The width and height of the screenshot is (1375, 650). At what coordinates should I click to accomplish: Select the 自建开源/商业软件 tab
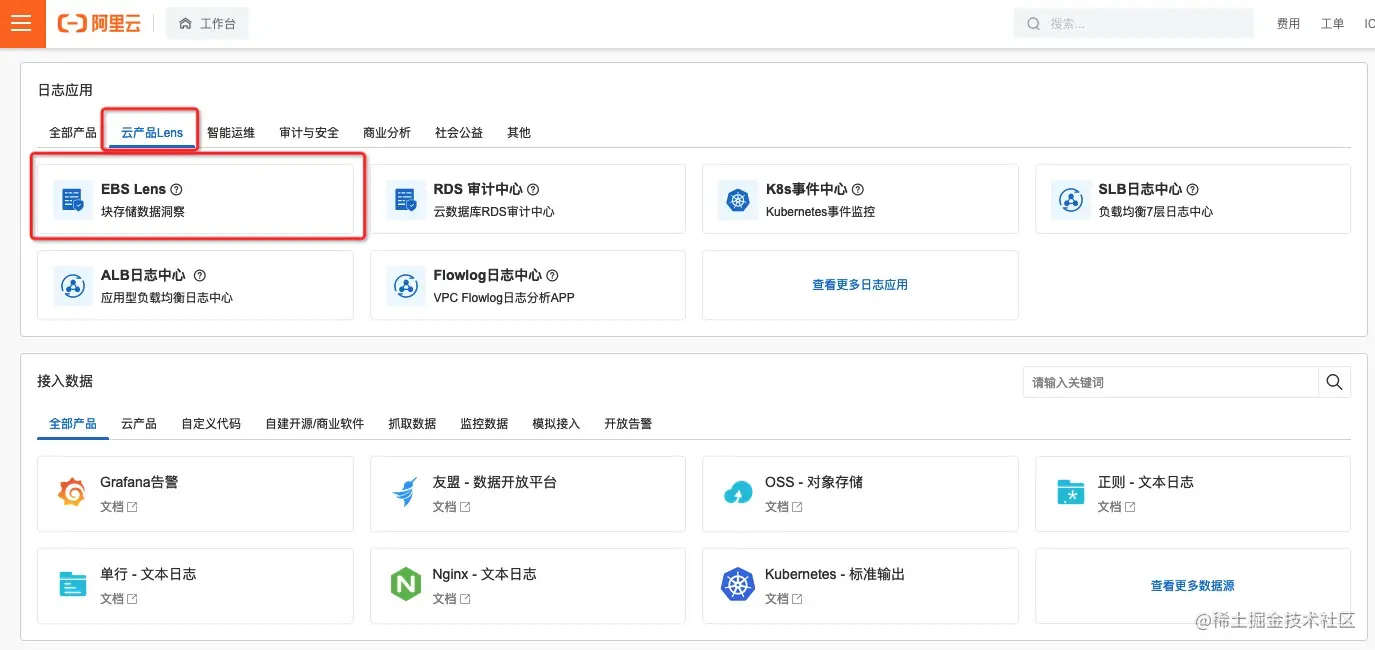[315, 423]
